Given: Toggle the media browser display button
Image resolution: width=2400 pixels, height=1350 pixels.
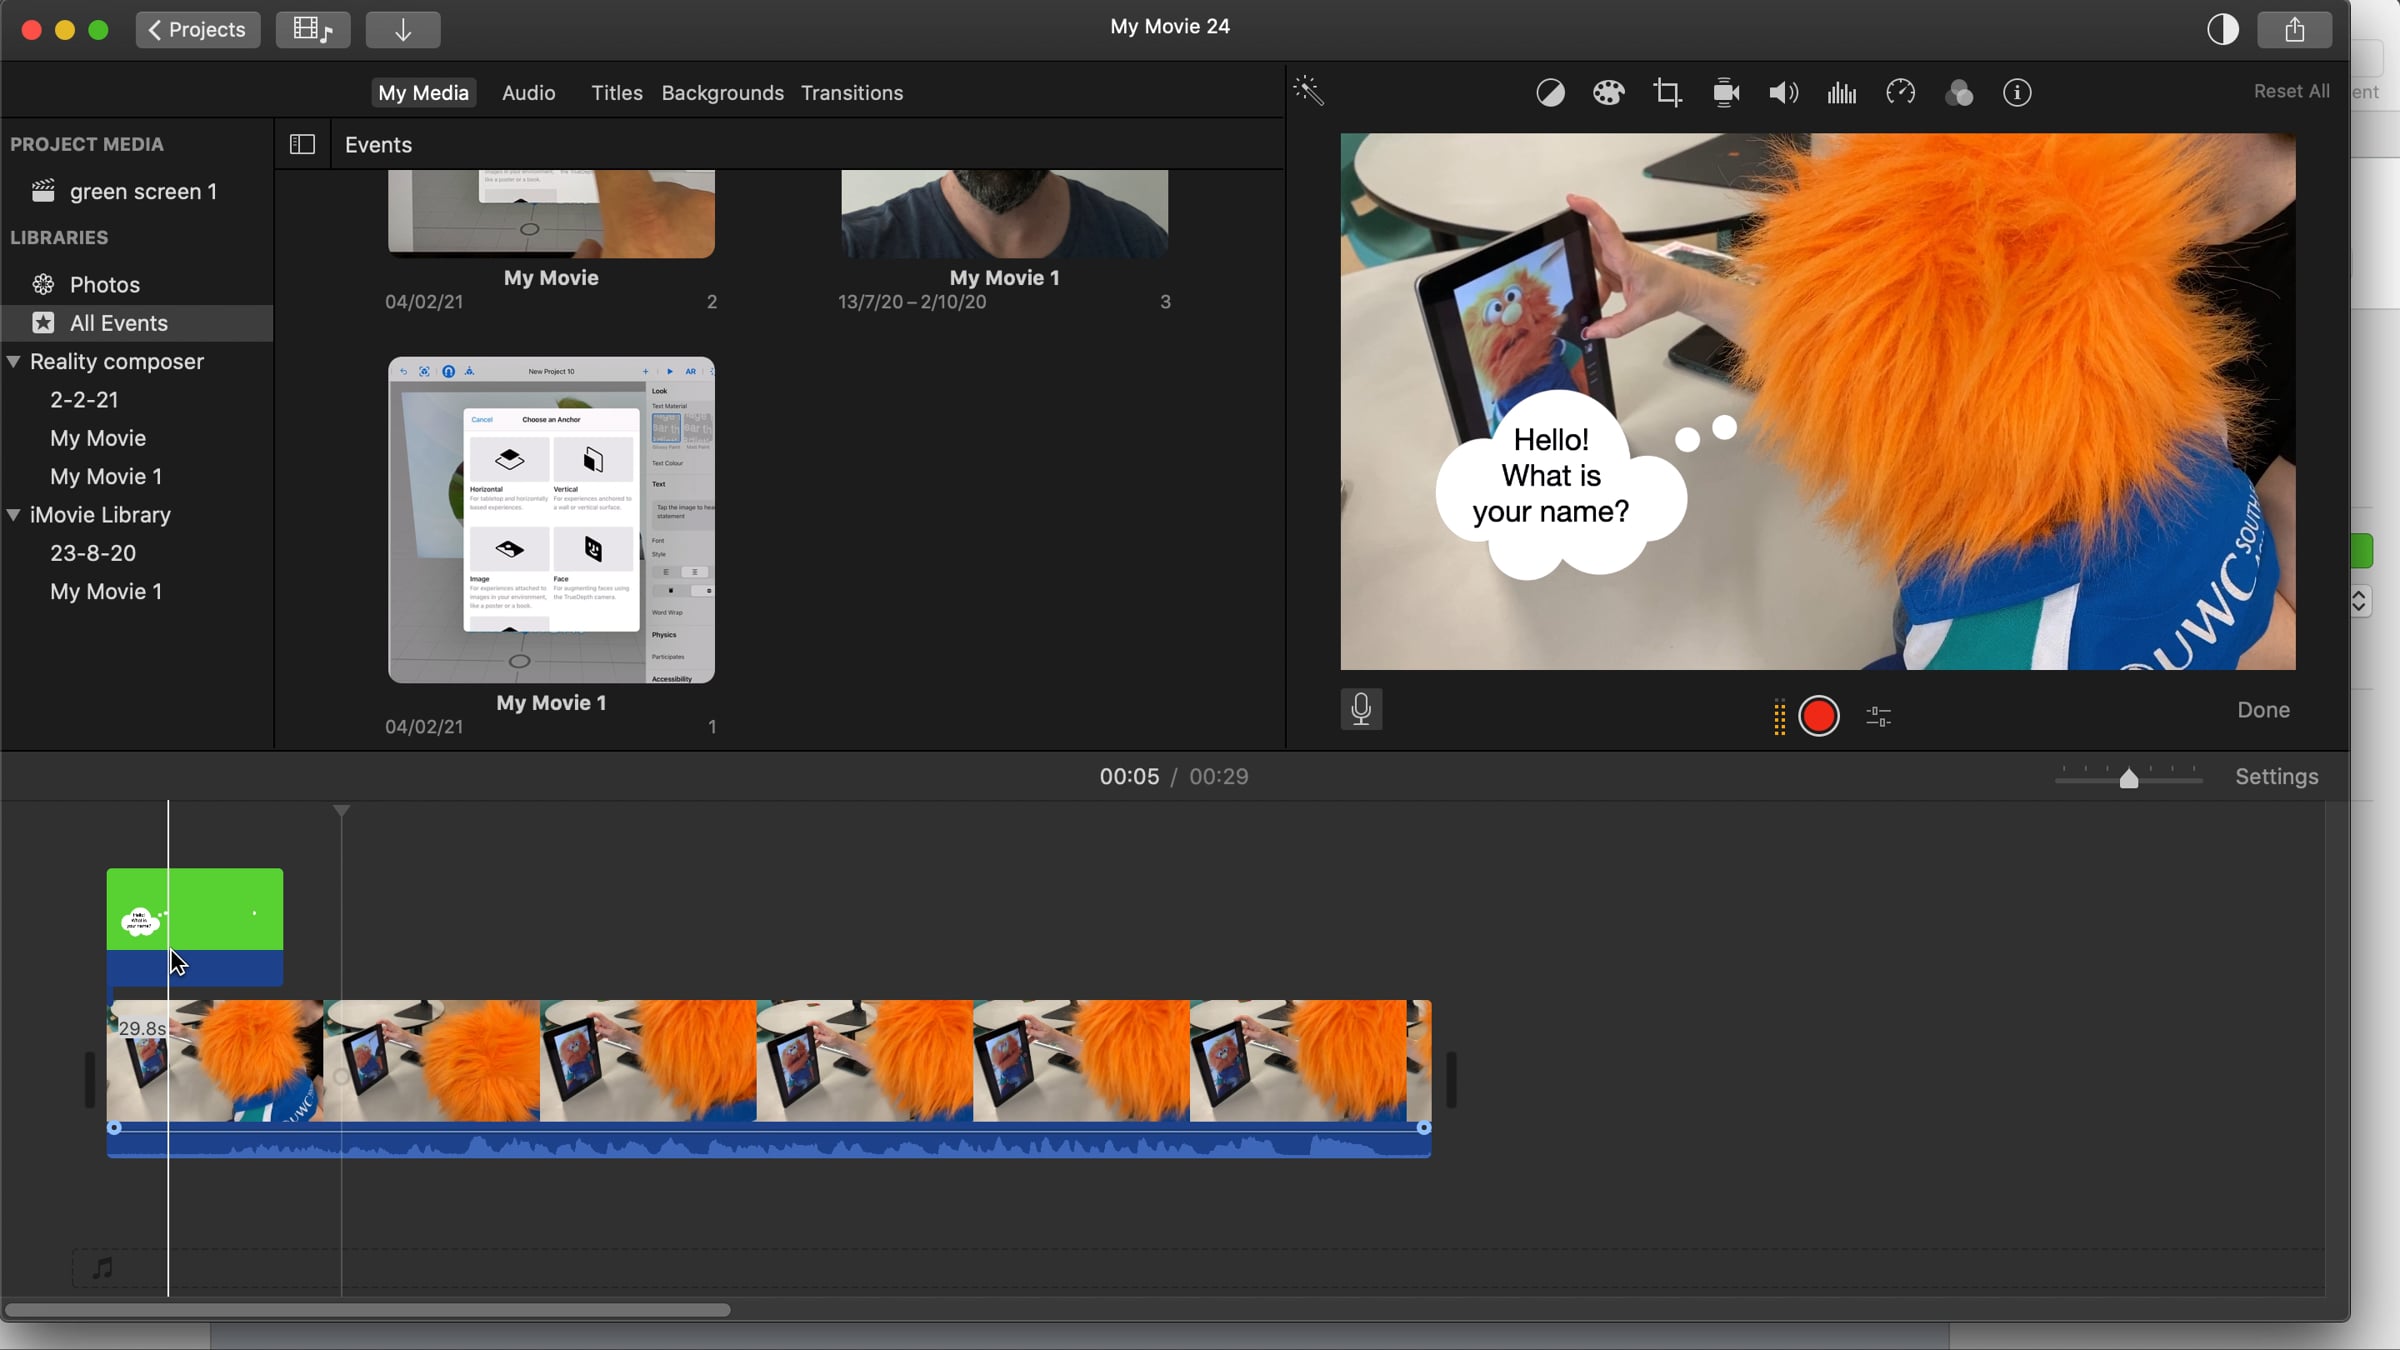Looking at the screenshot, I should pyautogui.click(x=312, y=30).
